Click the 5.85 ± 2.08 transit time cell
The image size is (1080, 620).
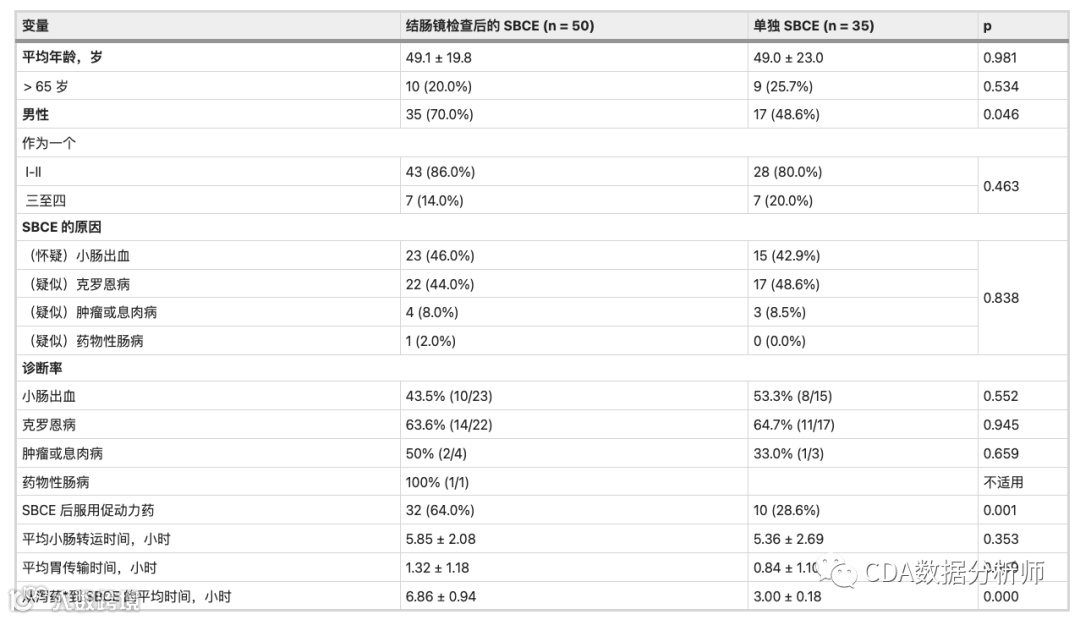(440, 539)
